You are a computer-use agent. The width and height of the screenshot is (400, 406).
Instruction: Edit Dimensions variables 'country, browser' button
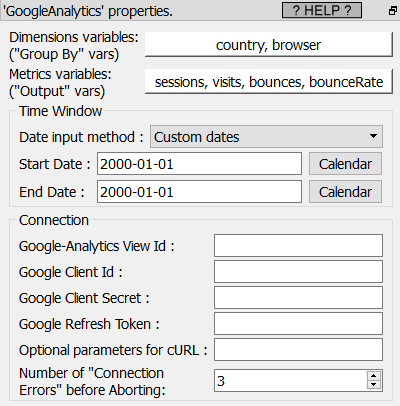pyautogui.click(x=269, y=45)
